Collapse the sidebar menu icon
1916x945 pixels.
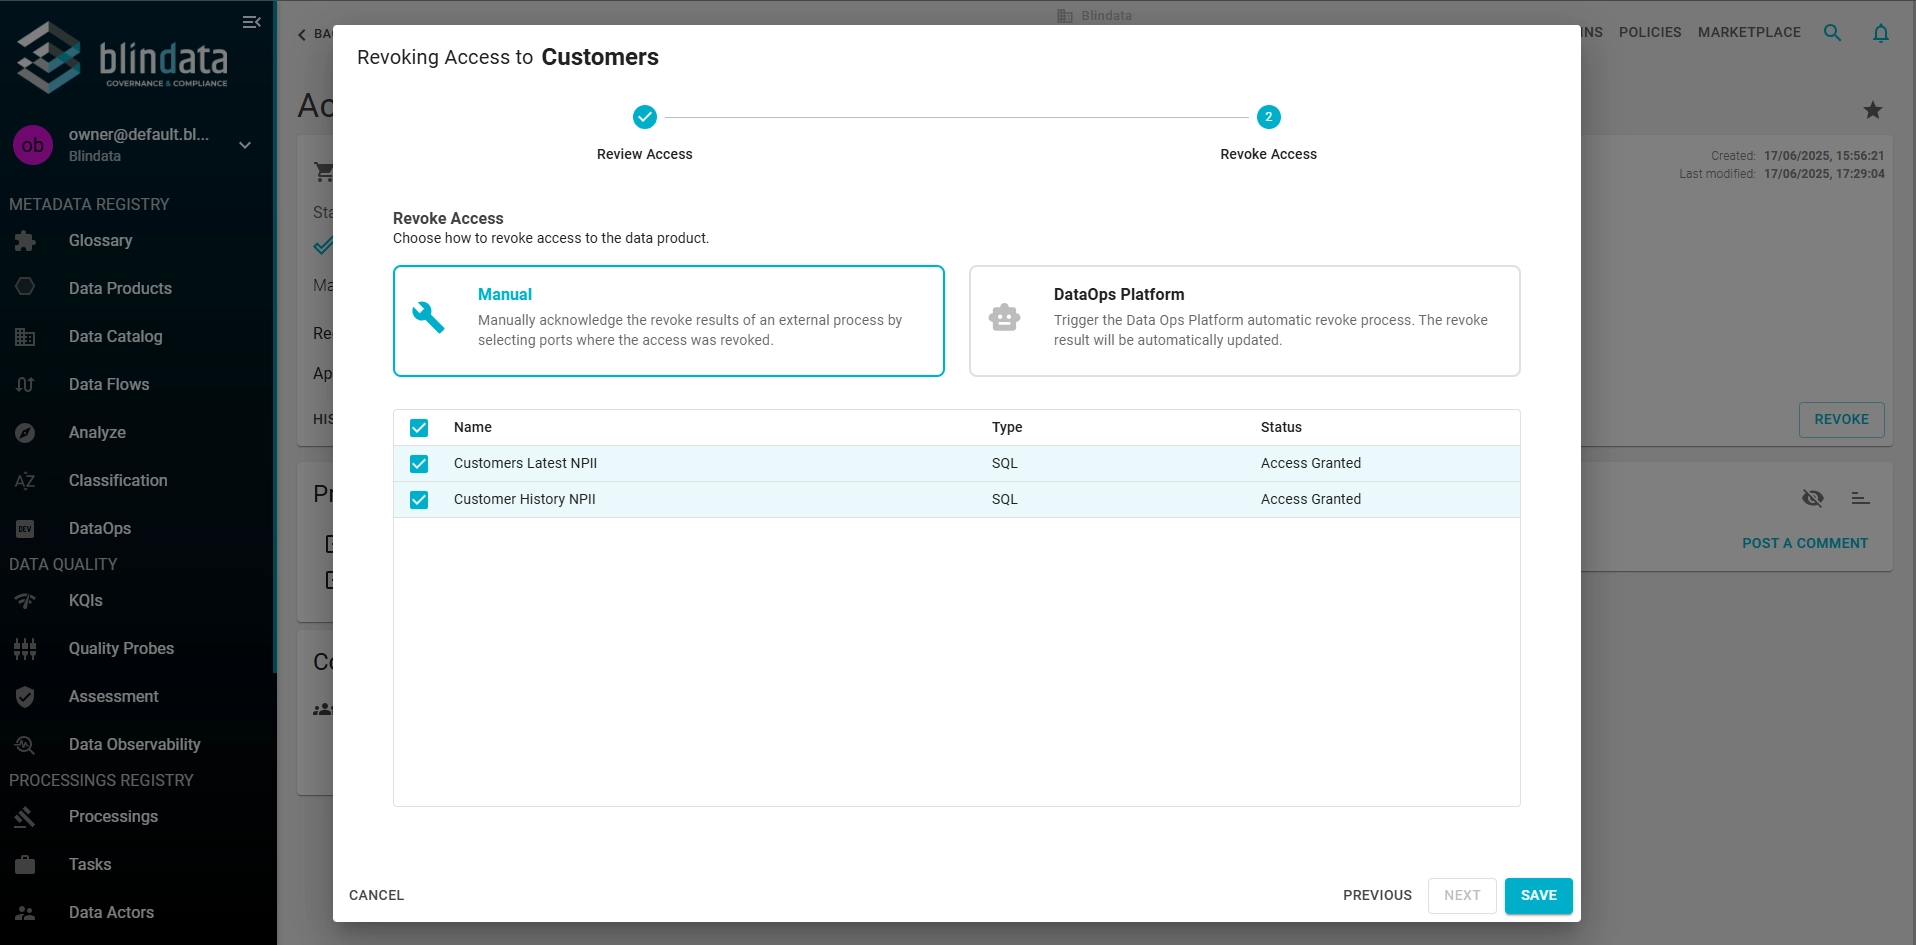coord(252,22)
